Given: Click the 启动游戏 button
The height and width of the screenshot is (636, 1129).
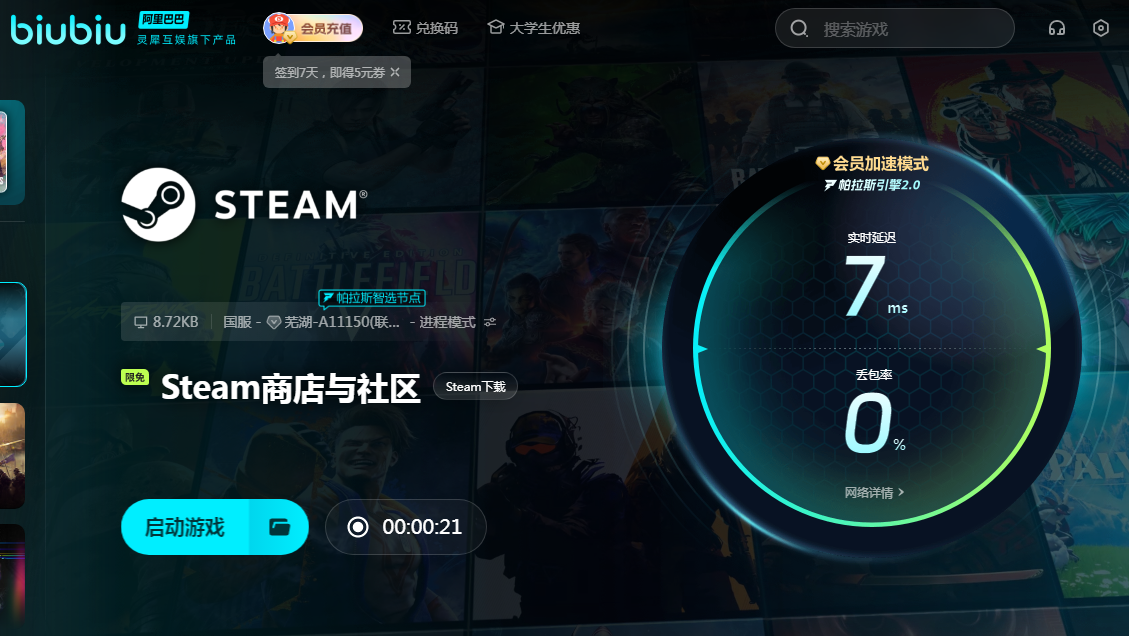Looking at the screenshot, I should [185, 527].
